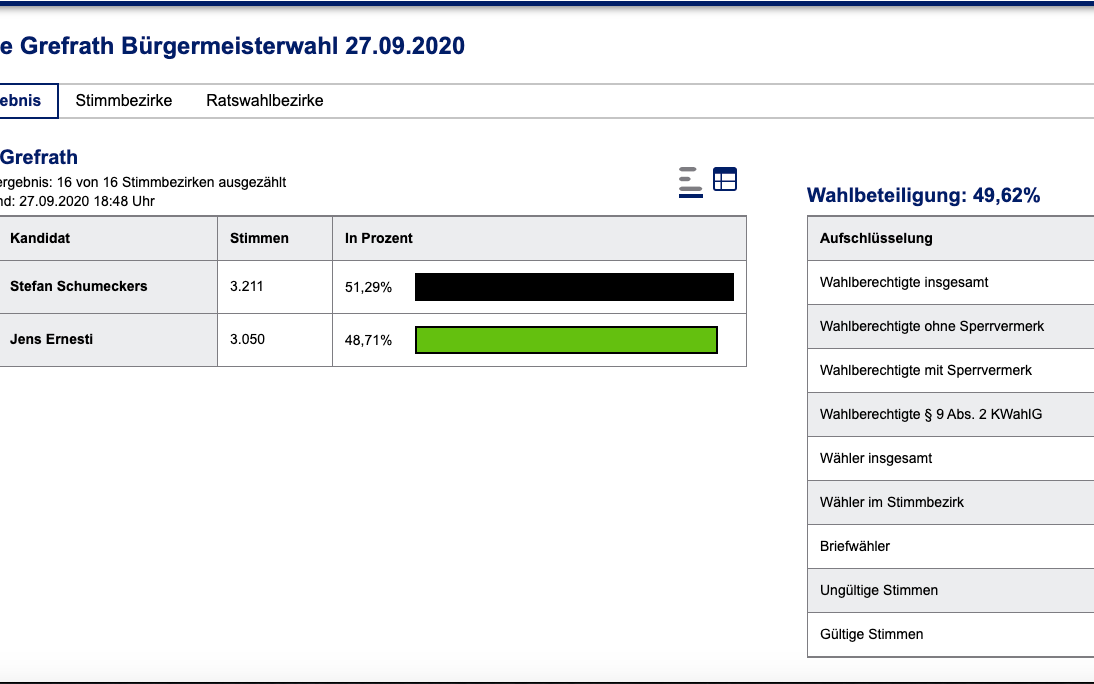1094x684 pixels.
Task: Click the Aufschlüsselung table header
Action: [x=876, y=239]
